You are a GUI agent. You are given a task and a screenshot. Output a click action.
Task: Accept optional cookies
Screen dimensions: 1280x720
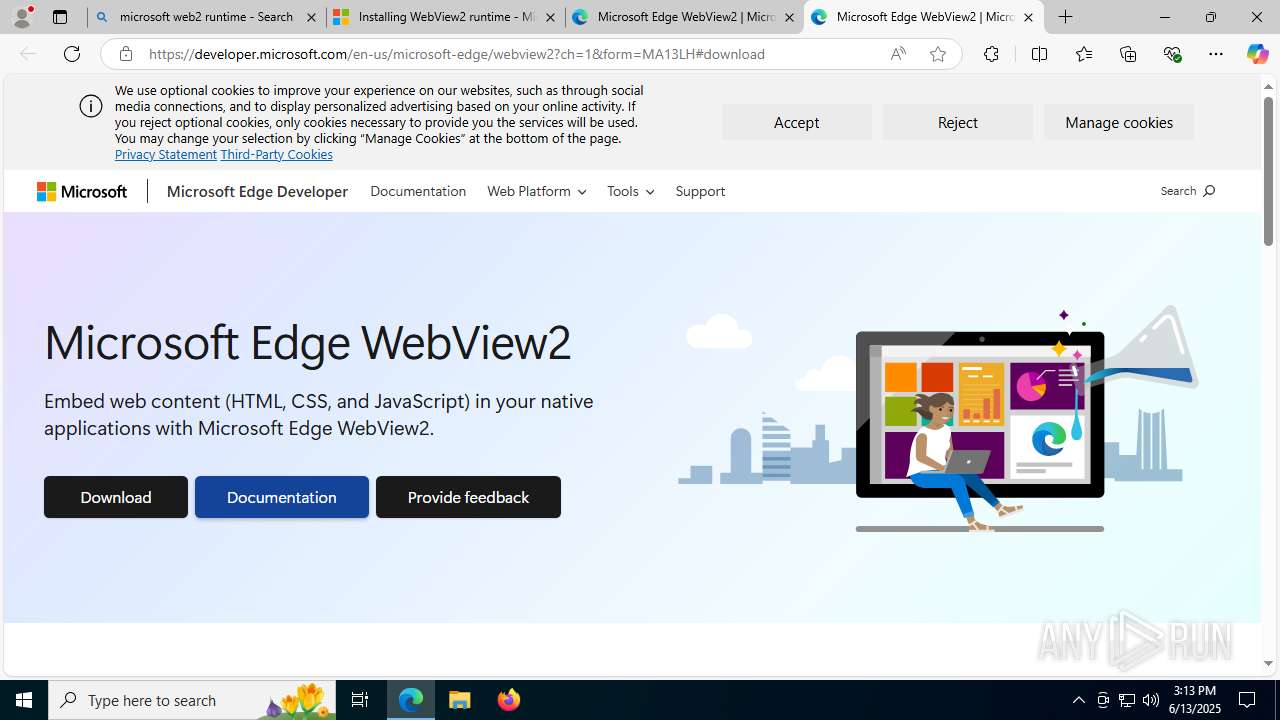pyautogui.click(x=796, y=122)
